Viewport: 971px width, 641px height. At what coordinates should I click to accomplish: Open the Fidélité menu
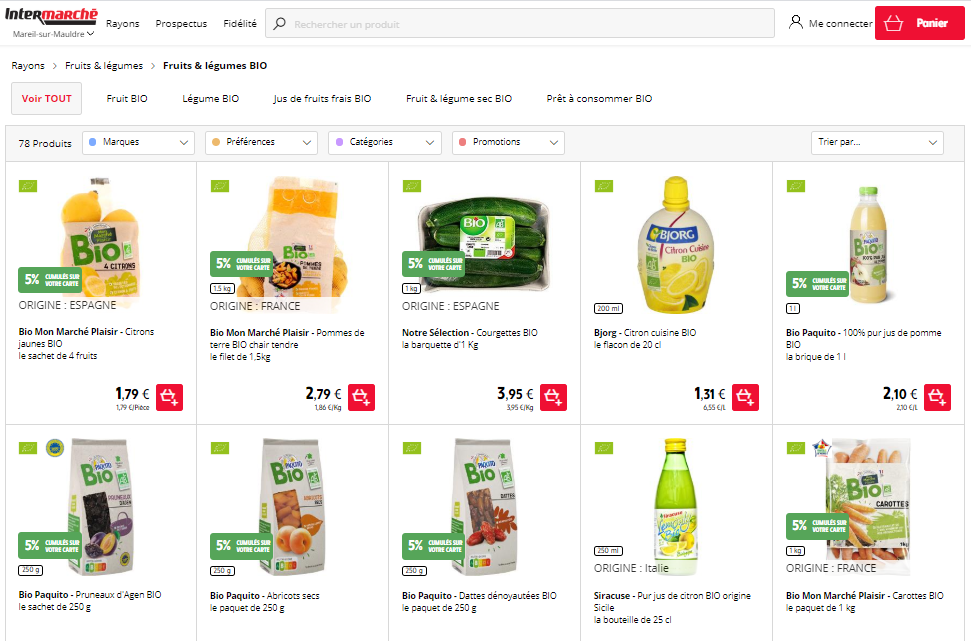(x=240, y=24)
